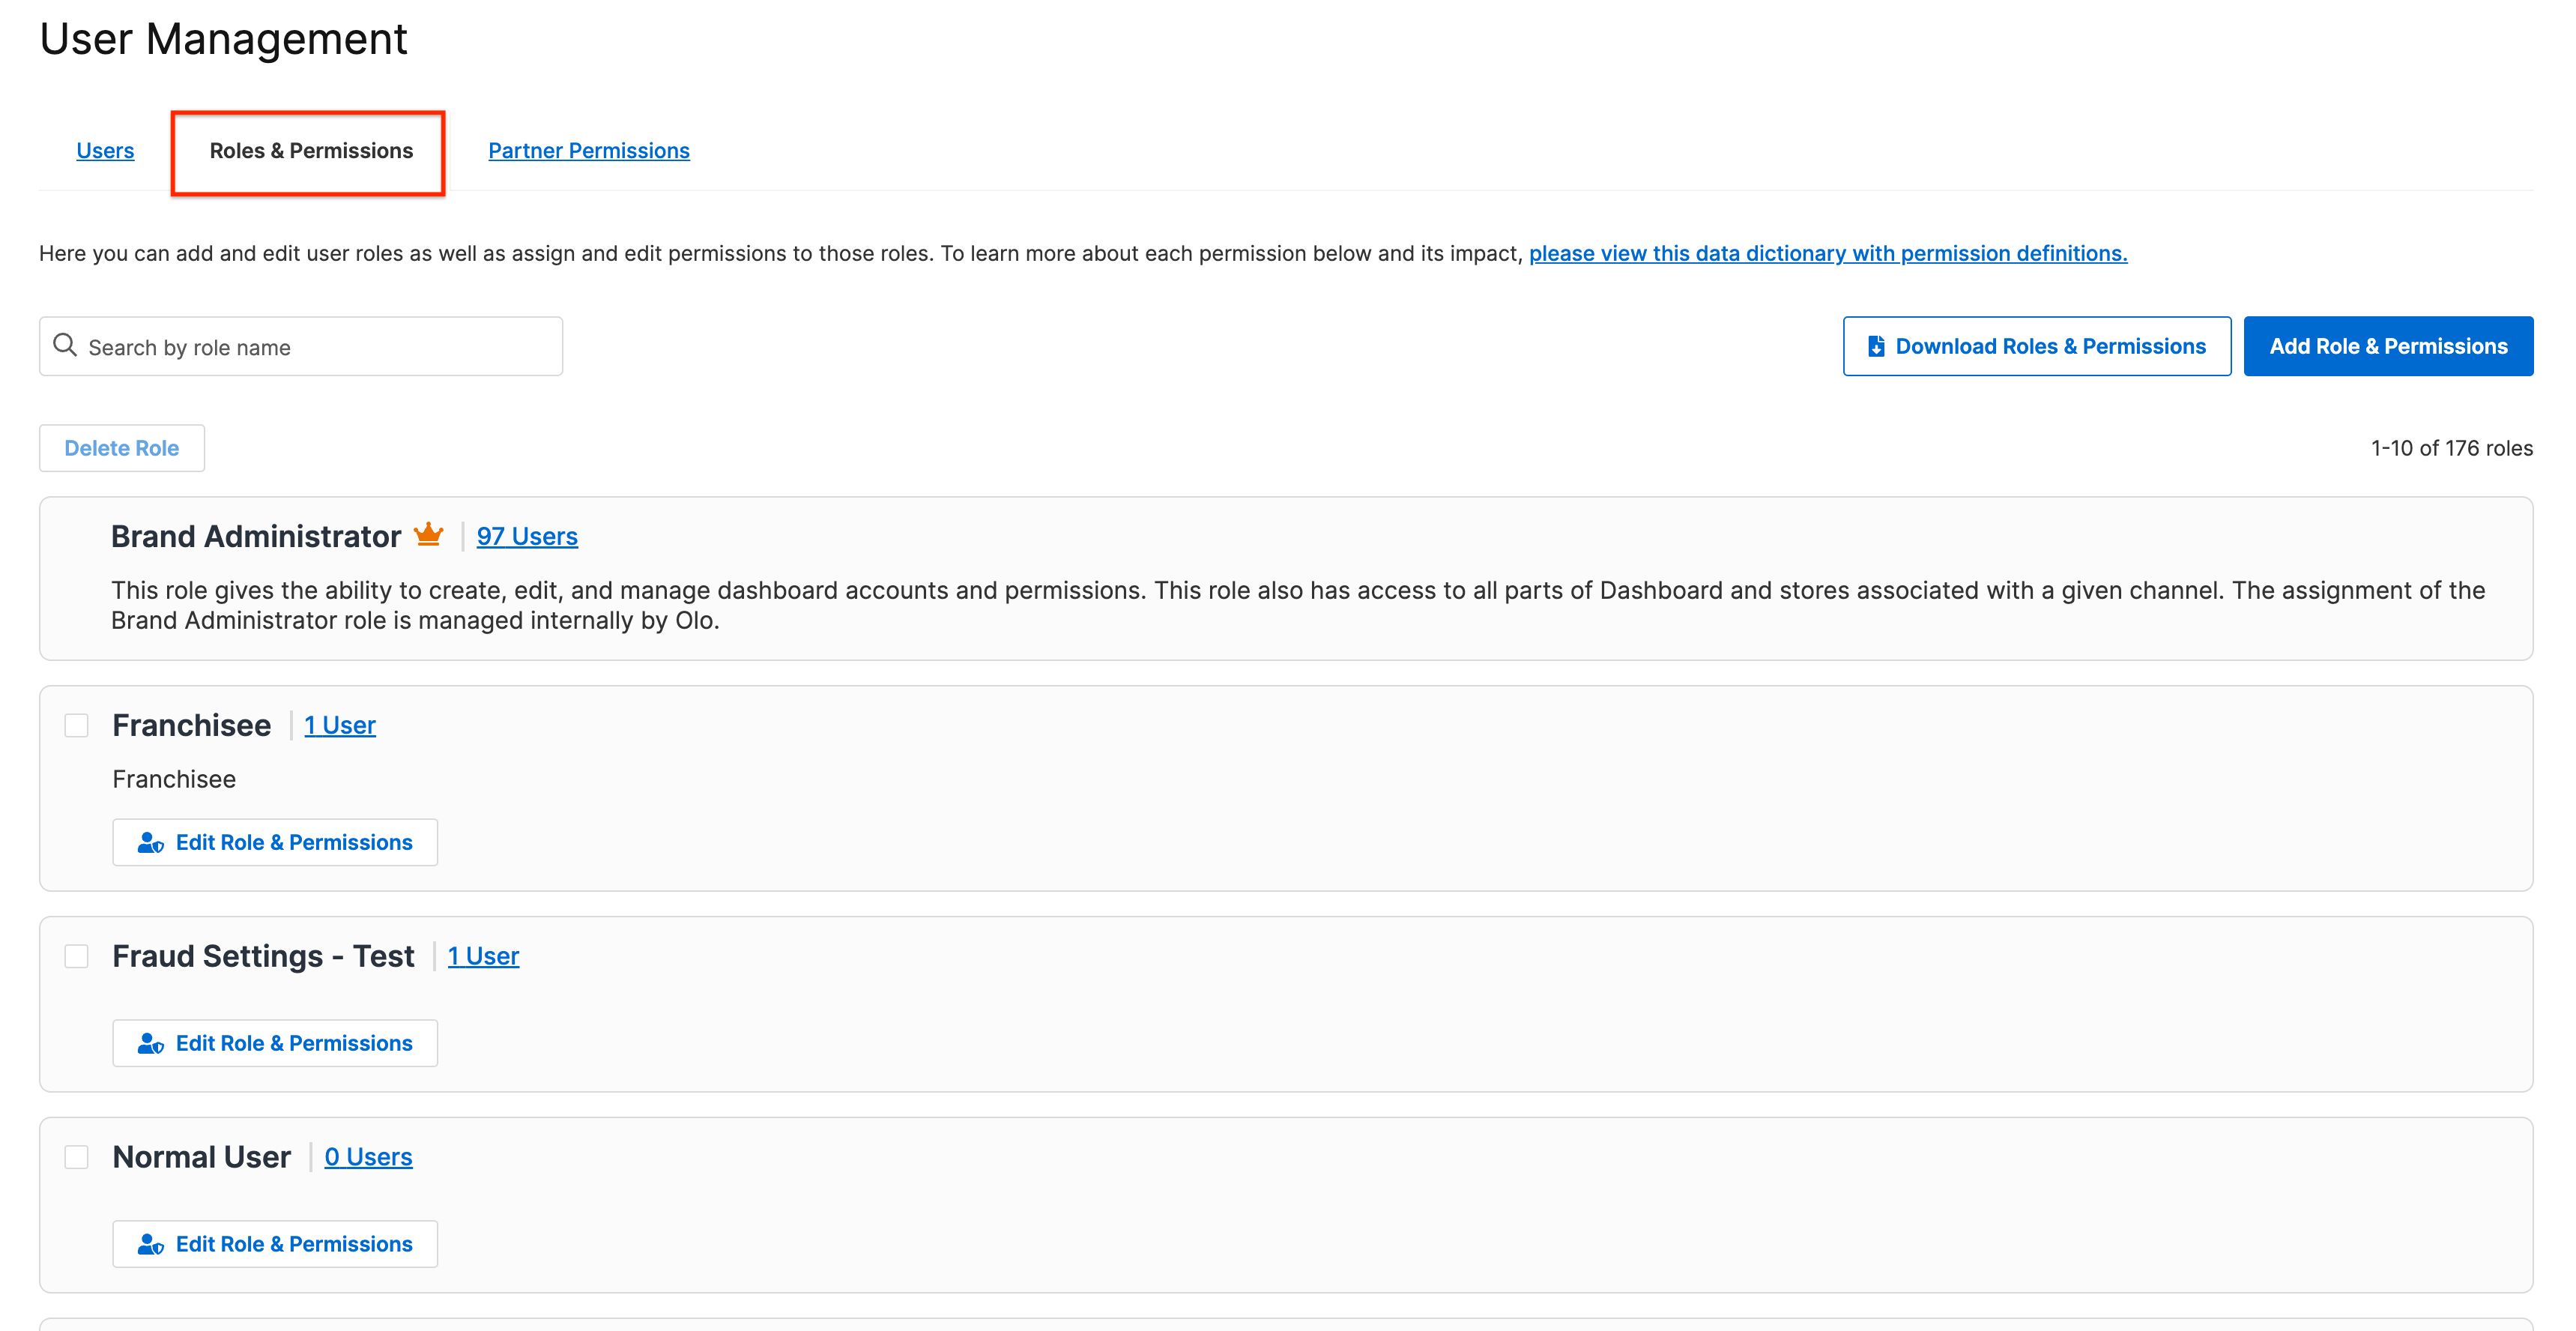The image size is (2576, 1331).
Task: Select the Franchisee role checkbox
Action: point(77,725)
